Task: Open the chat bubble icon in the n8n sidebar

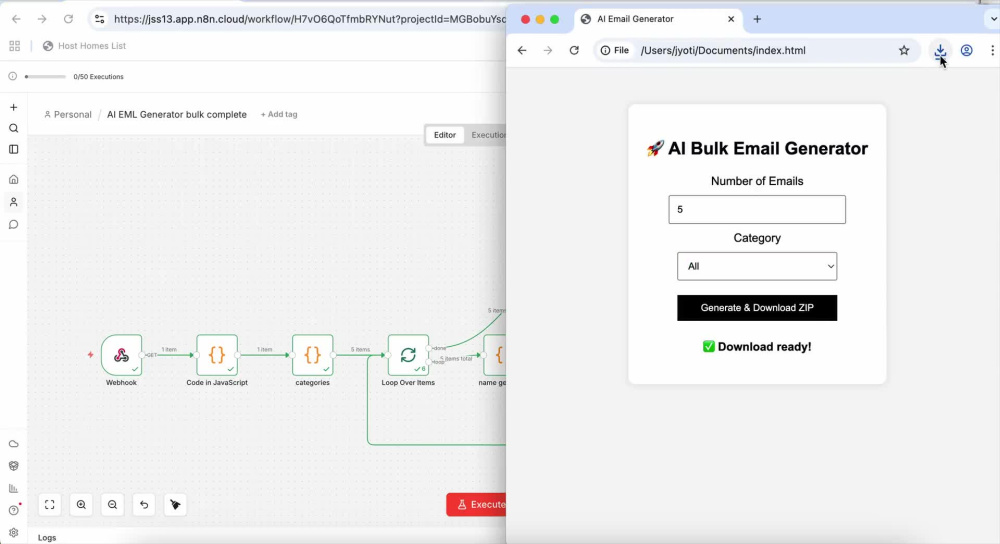Action: click(13, 224)
